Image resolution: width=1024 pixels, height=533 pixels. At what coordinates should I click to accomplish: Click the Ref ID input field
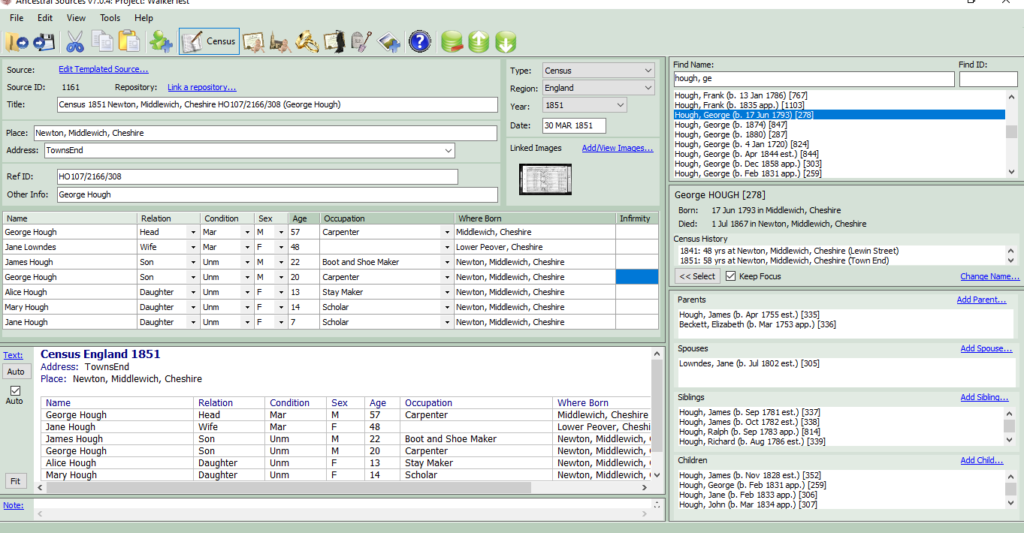tap(257, 176)
